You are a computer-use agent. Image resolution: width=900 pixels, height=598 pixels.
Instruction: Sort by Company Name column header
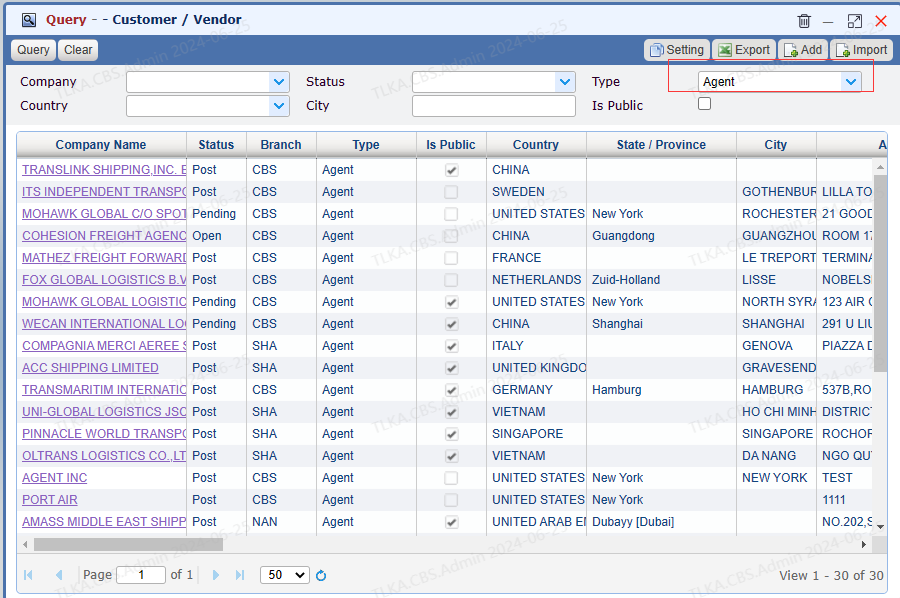click(101, 145)
